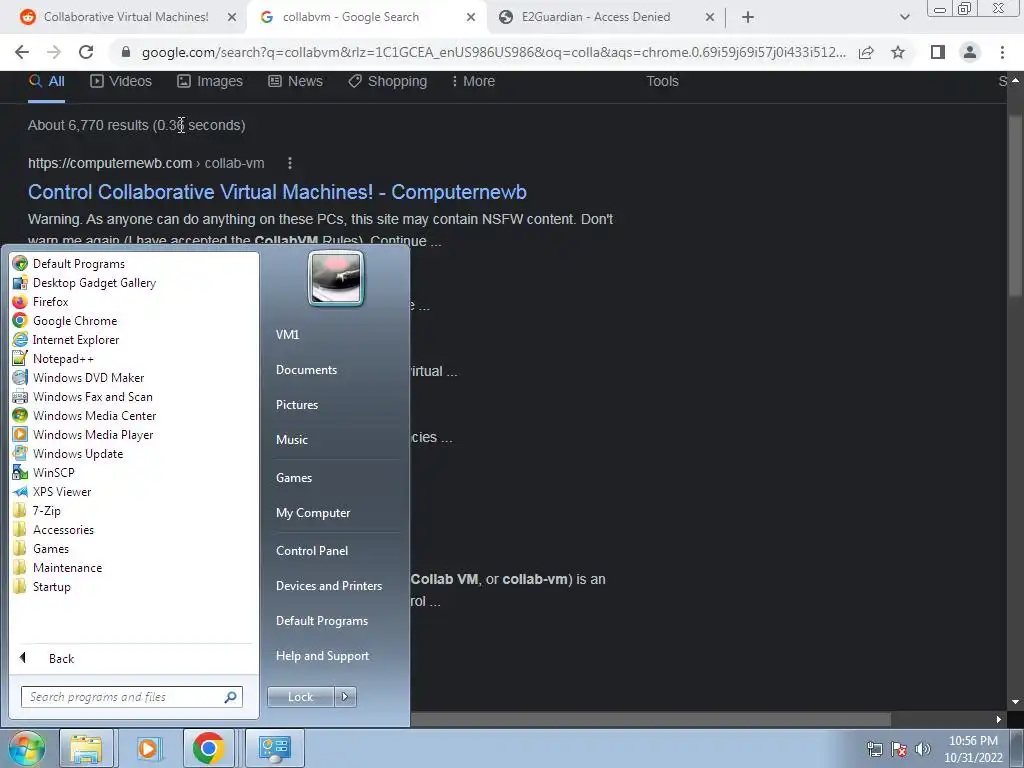The width and height of the screenshot is (1024, 768).
Task: Open Chrome profile menu
Action: pos(970,52)
